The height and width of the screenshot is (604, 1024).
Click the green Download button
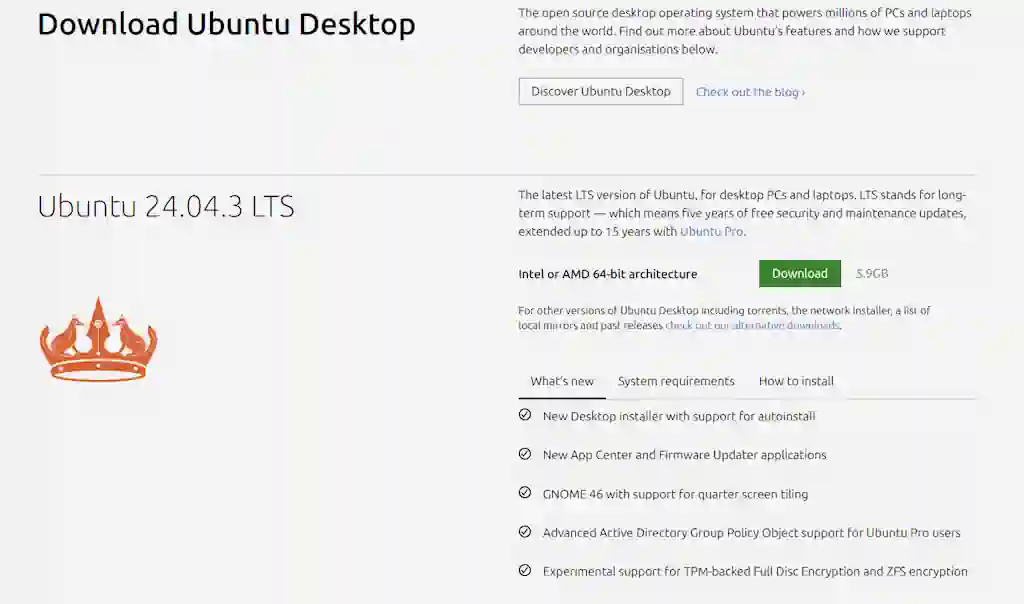tap(799, 273)
